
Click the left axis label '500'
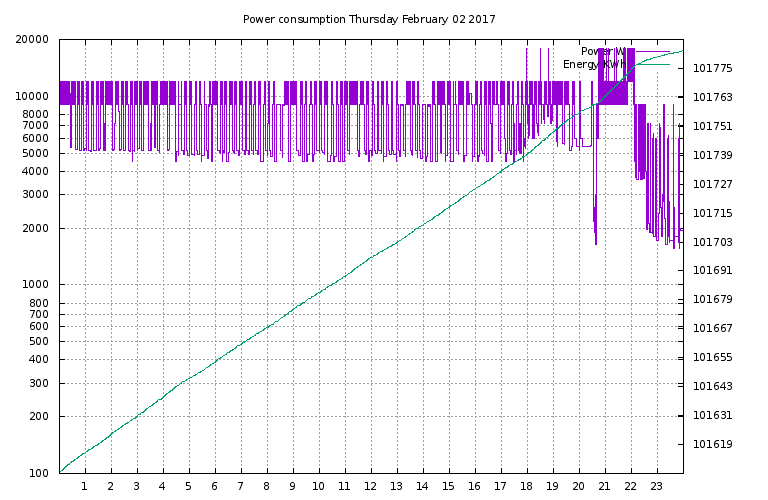(x=39, y=341)
